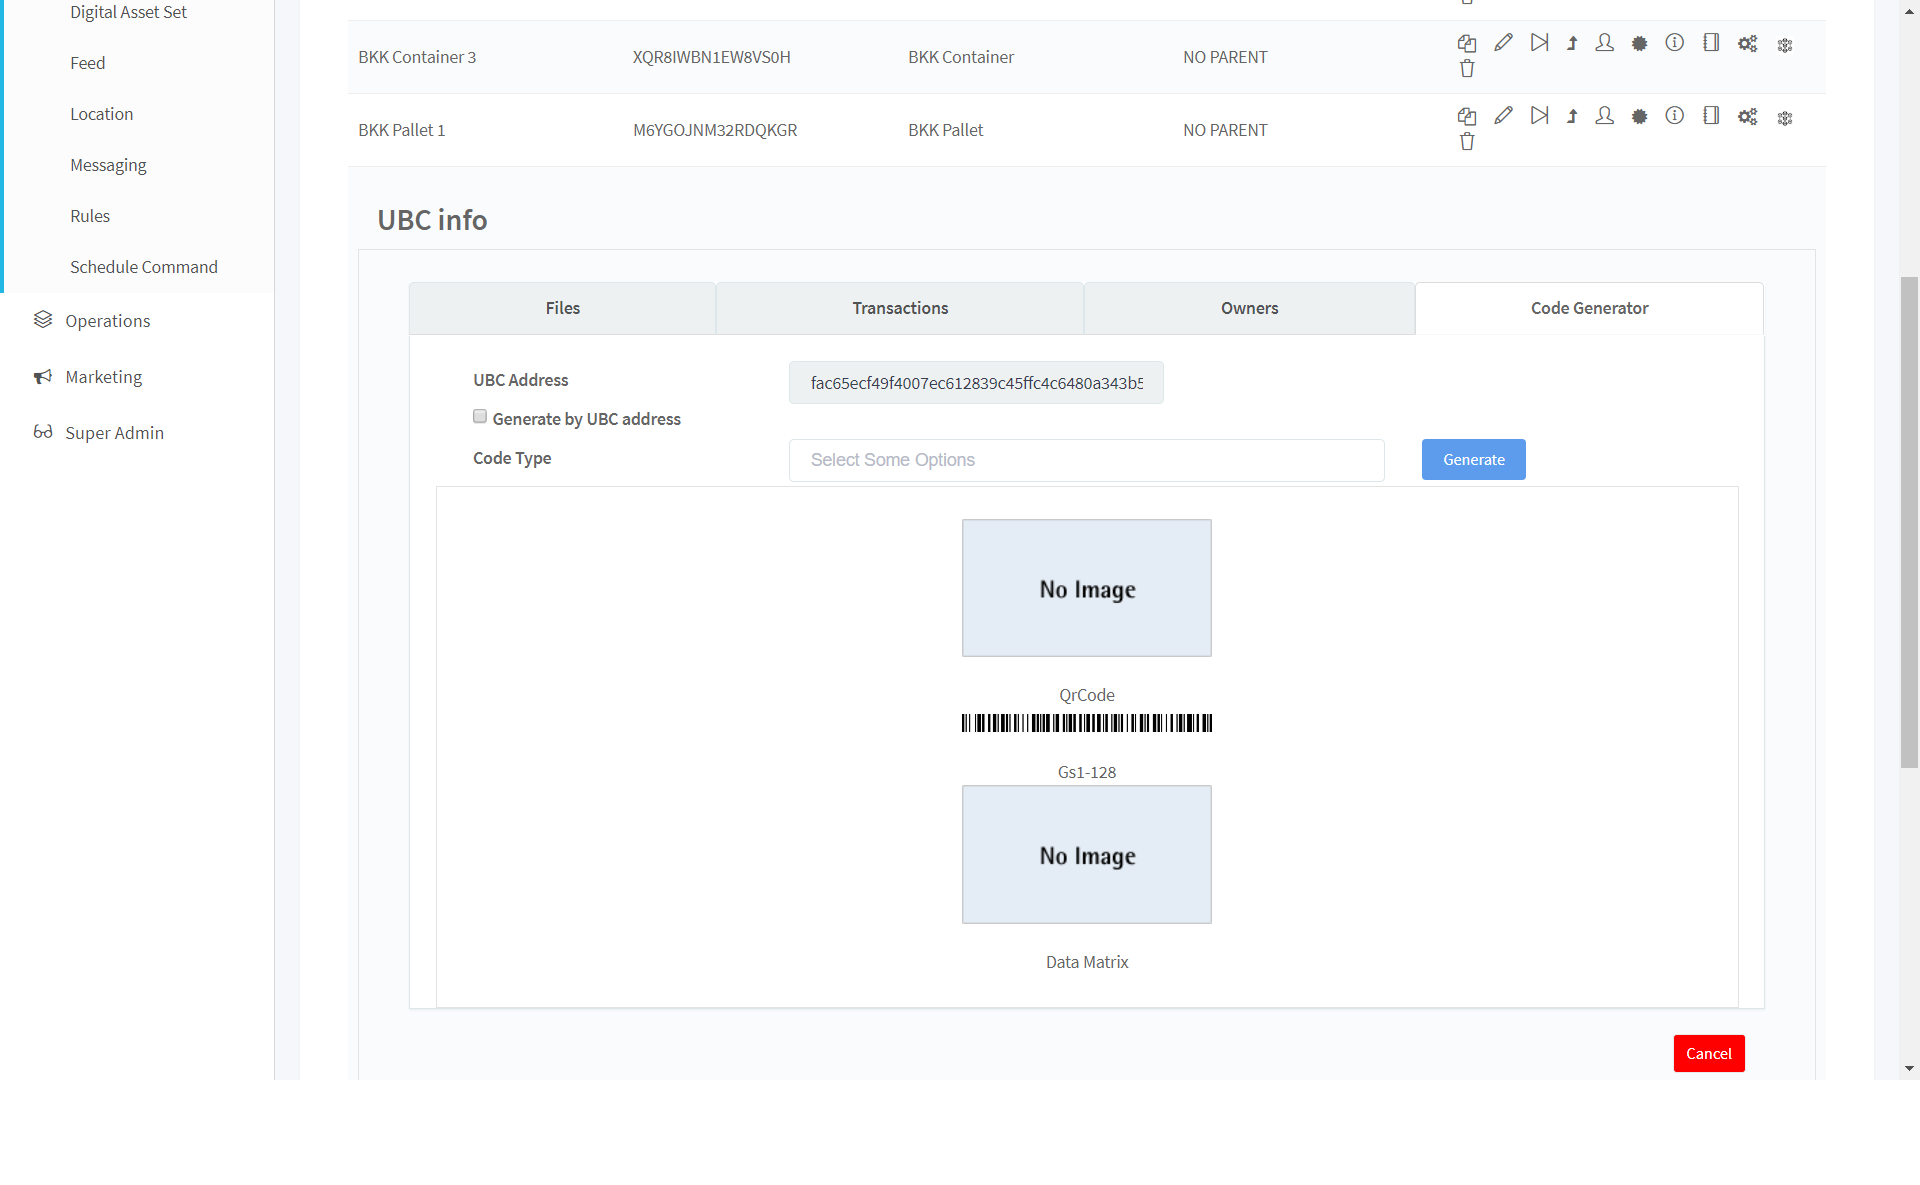This screenshot has width=1920, height=1185.
Task: Click delete trash icon for BKK Container 3
Action: coord(1467,69)
